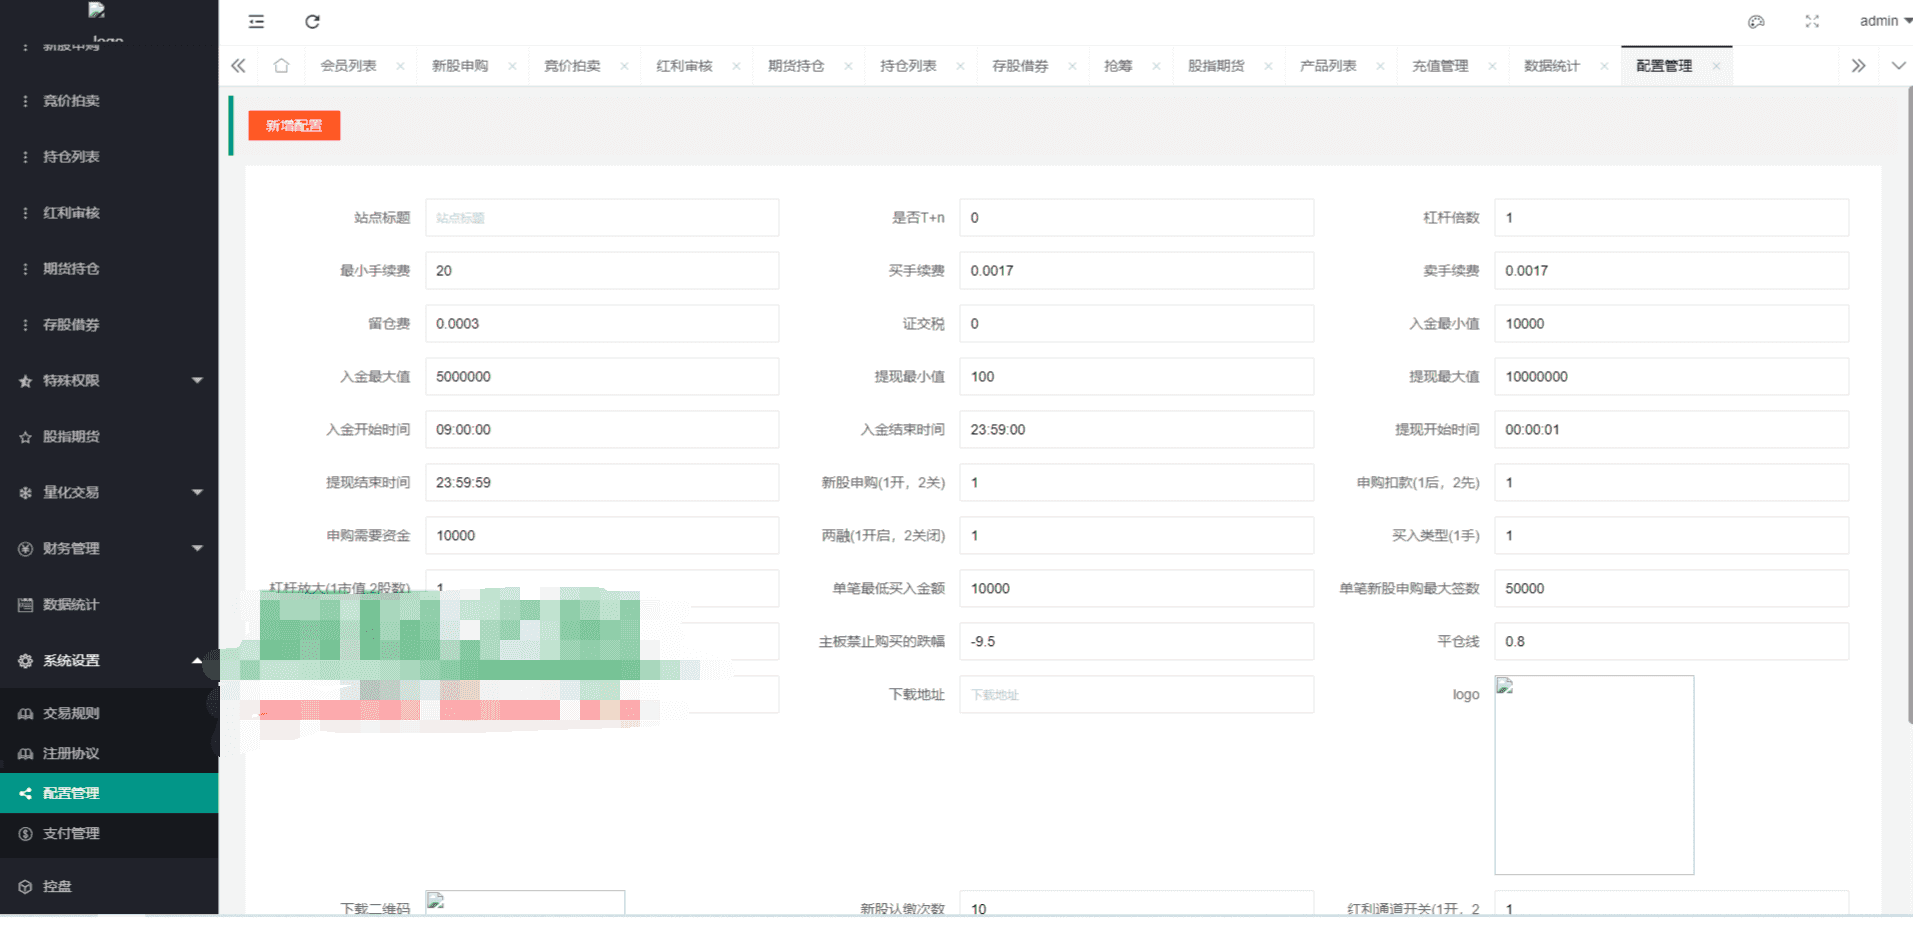1913x925 pixels.
Task: Collapse the 系统设置 sidebar menu
Action: point(109,661)
